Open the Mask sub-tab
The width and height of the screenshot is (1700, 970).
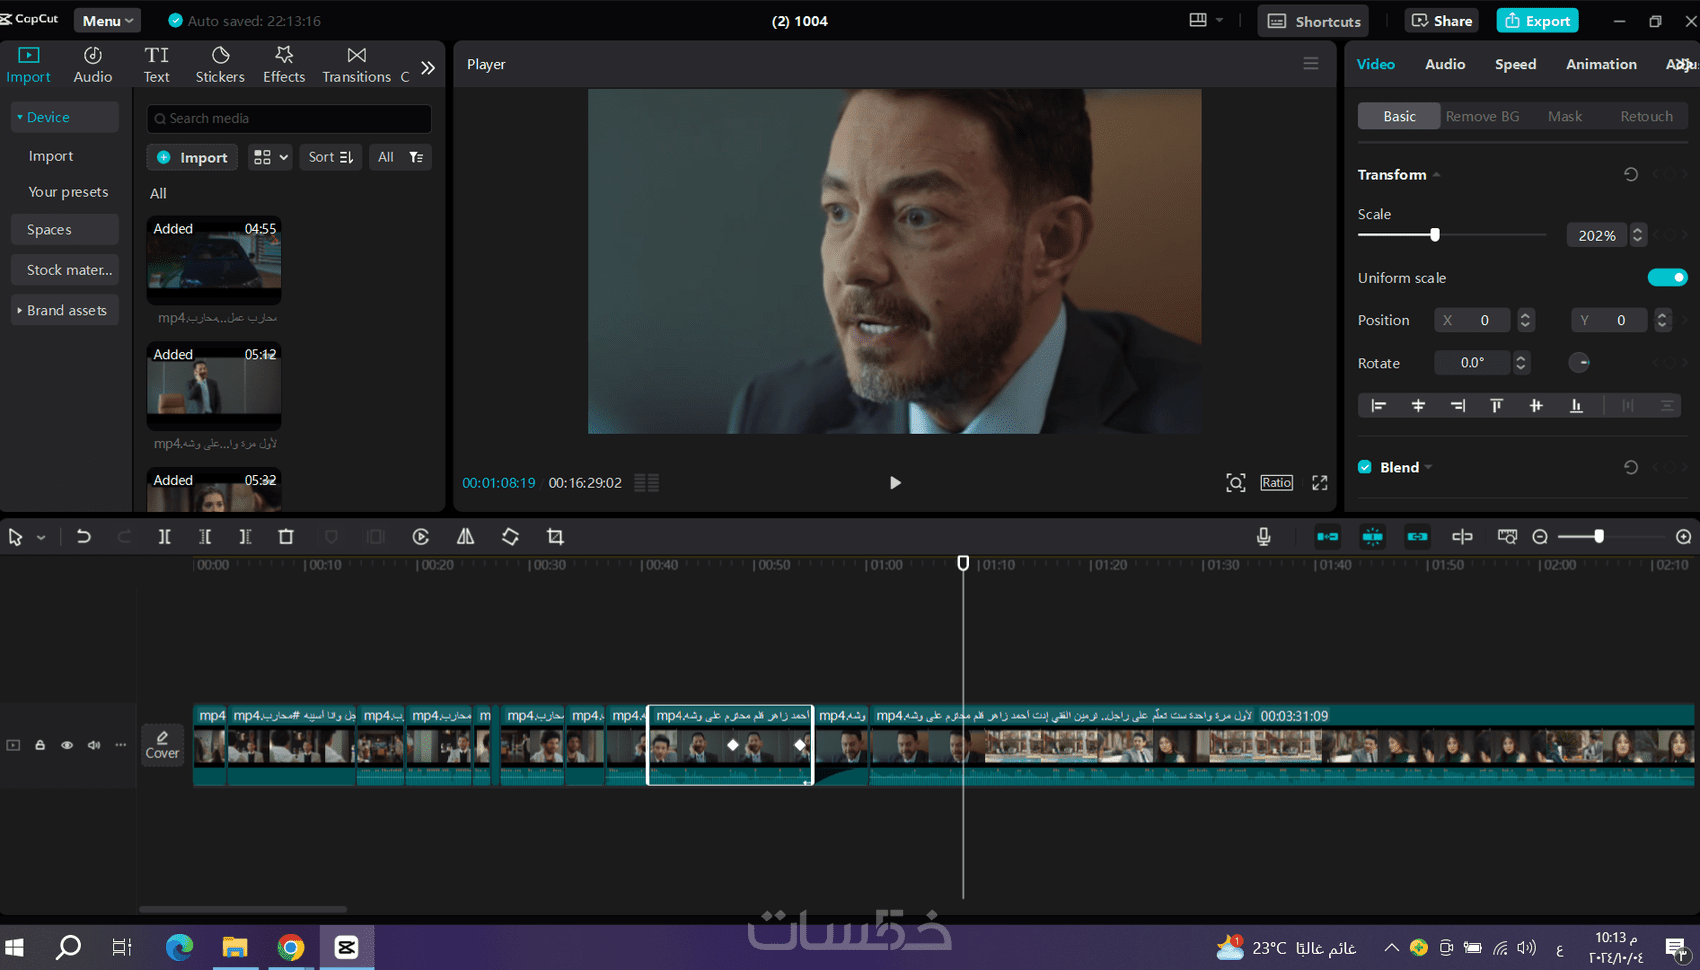click(x=1565, y=116)
